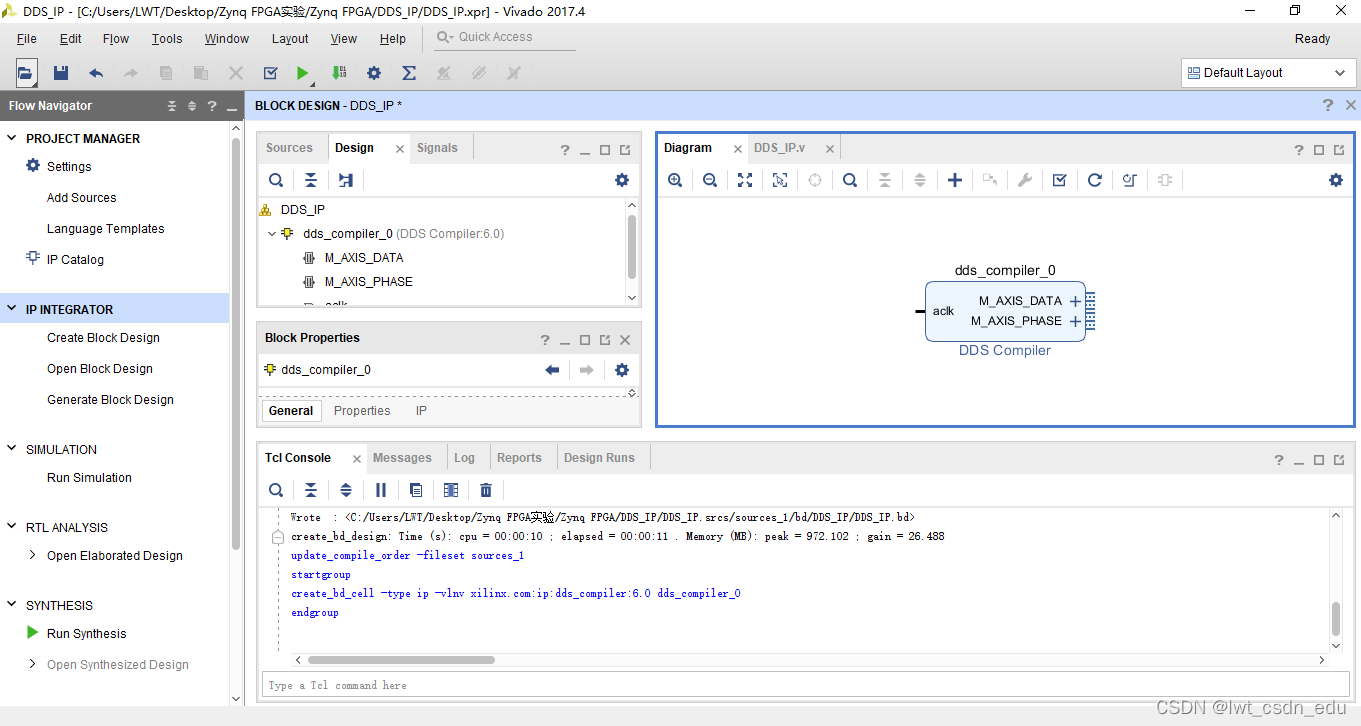1361x726 pixels.
Task: Expand Open Elaborated Design
Action: point(33,555)
